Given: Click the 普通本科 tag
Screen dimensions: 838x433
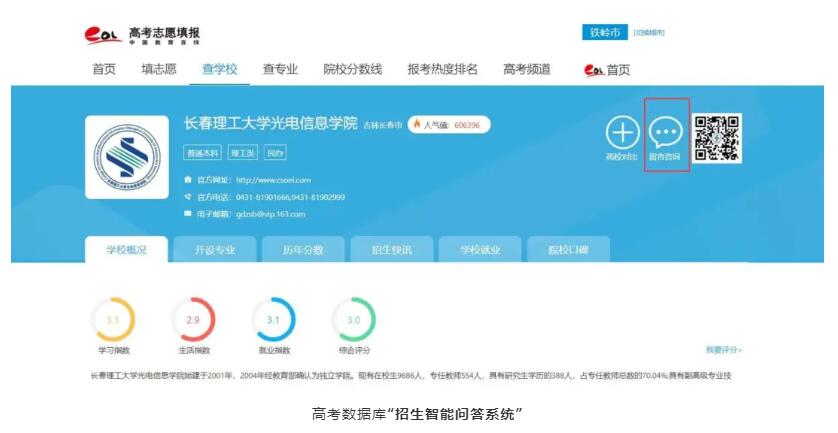Looking at the screenshot, I should point(203,153).
